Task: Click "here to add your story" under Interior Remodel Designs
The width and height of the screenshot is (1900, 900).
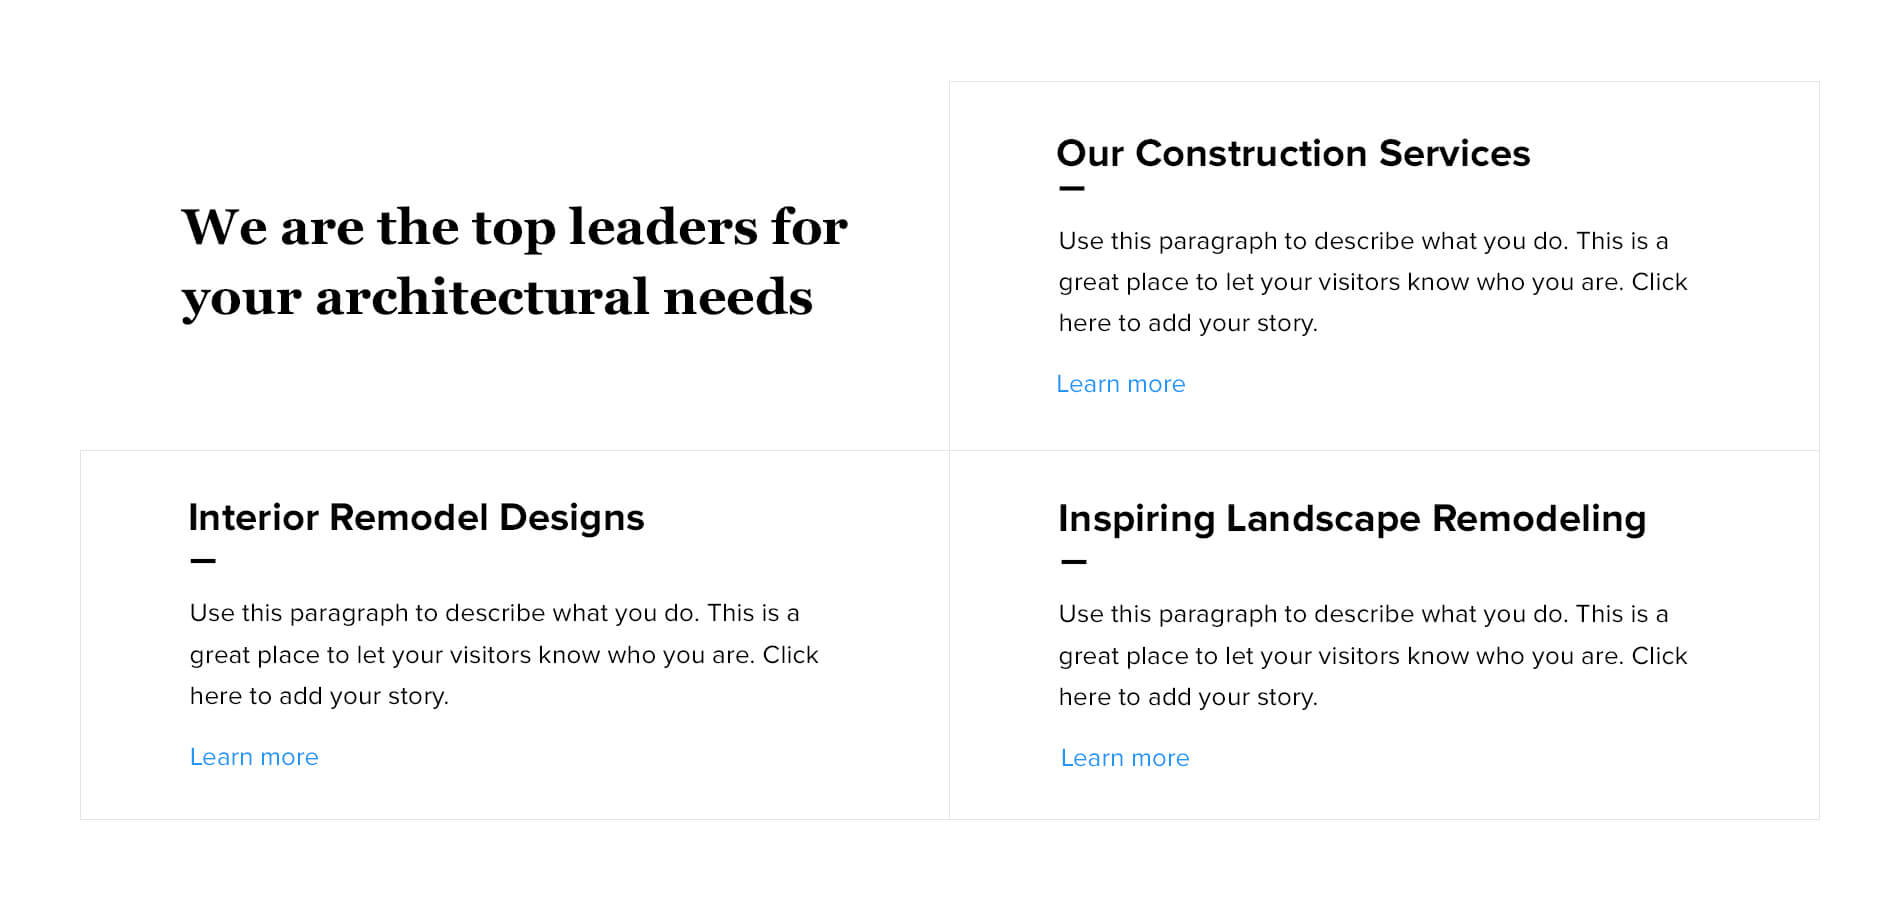Action: [319, 696]
